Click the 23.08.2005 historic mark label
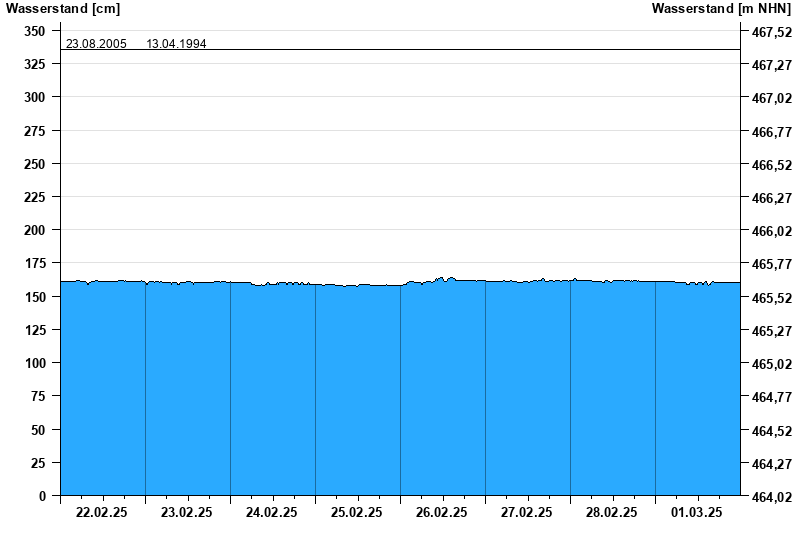 pos(96,44)
